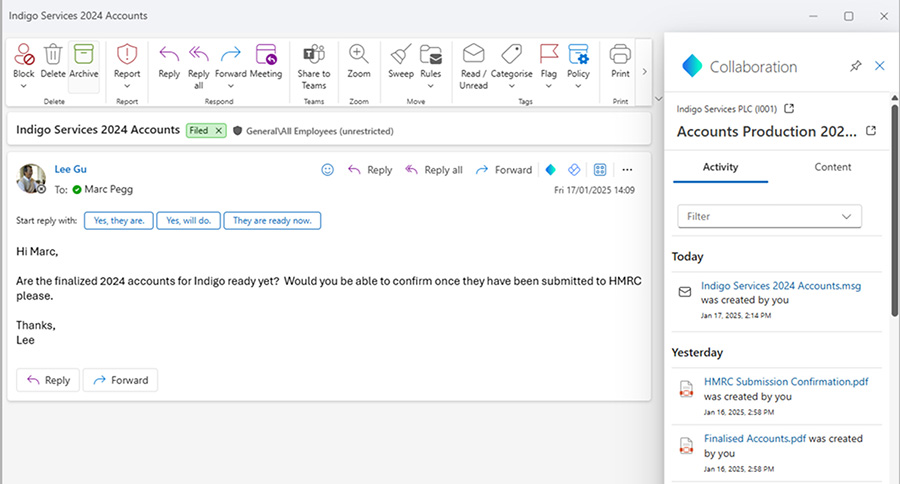This screenshot has width=900, height=484.
Task: Expand the Flag dropdown arrow
Action: click(548, 86)
